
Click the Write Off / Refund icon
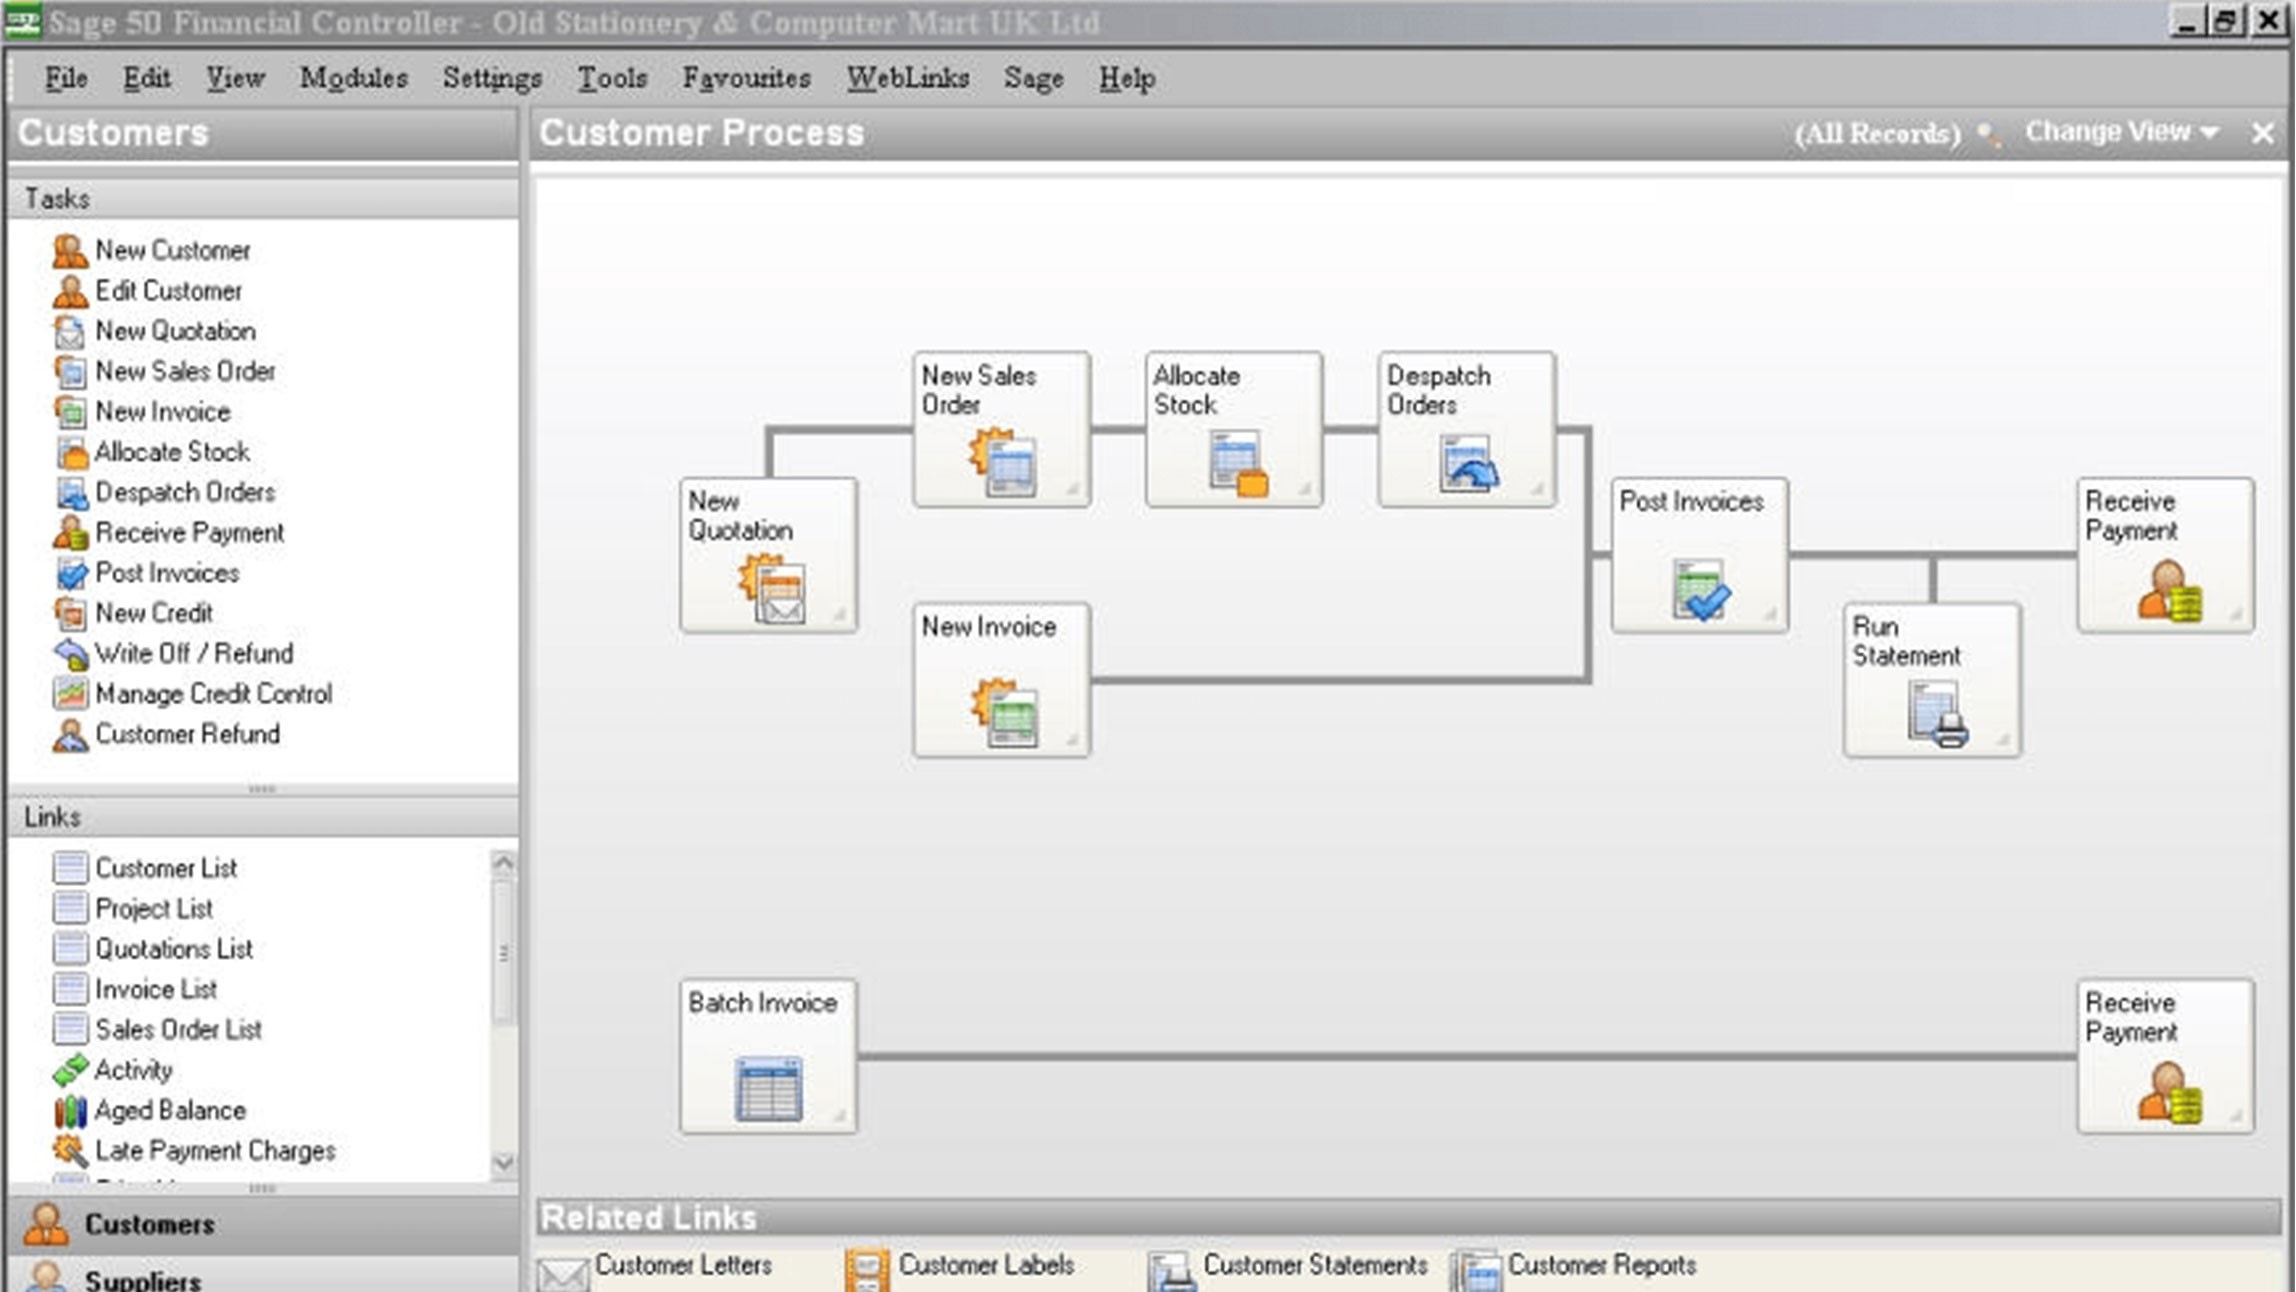[x=70, y=654]
